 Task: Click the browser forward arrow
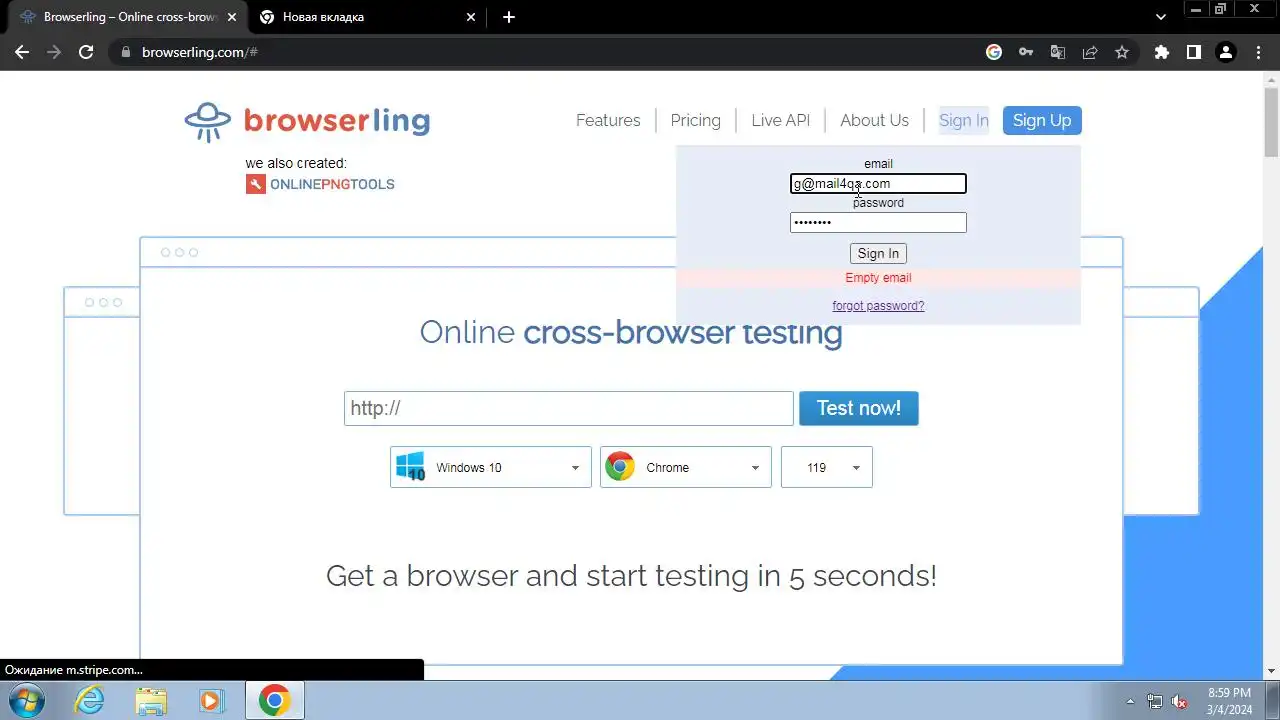click(54, 52)
